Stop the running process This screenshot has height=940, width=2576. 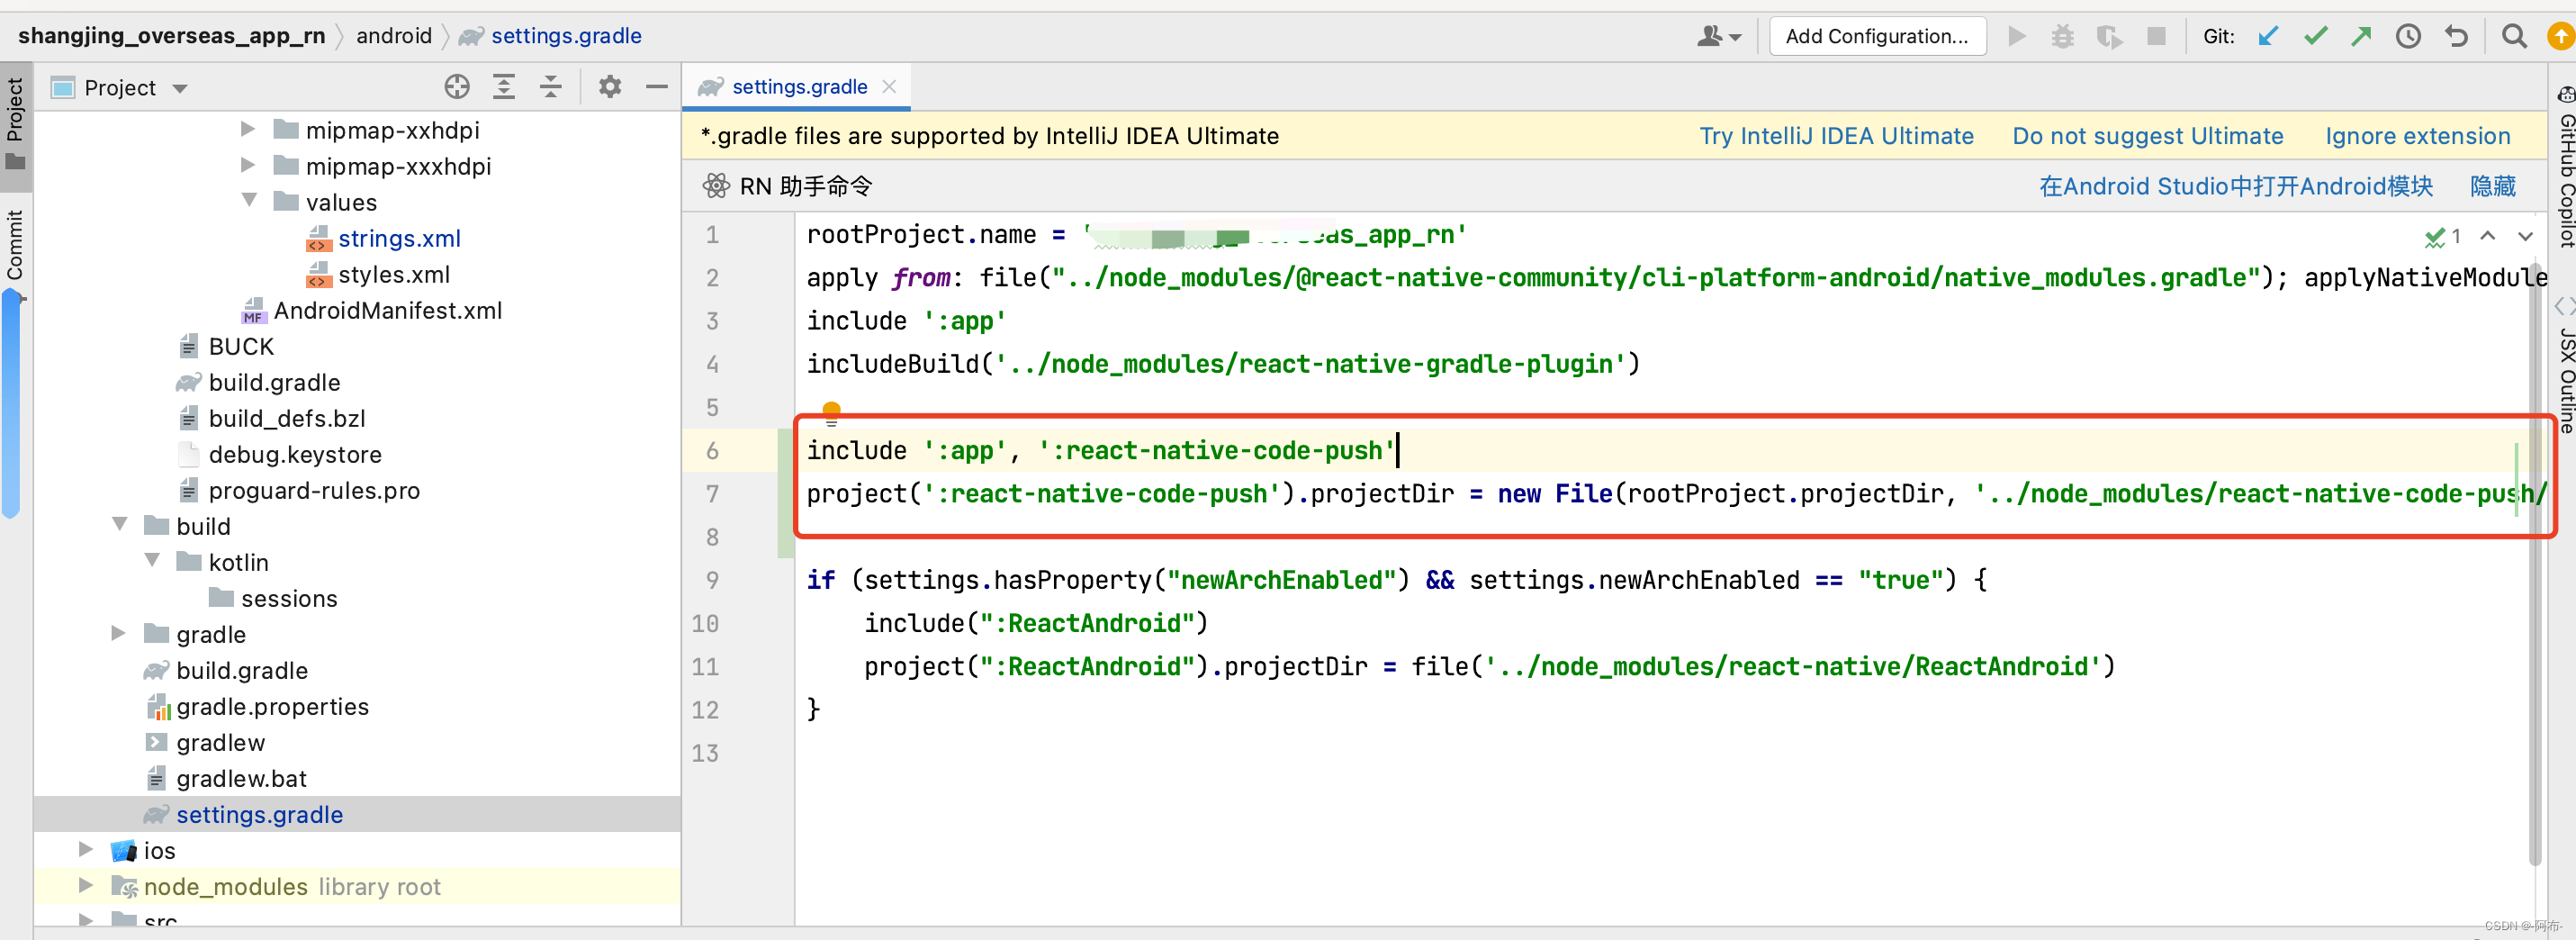[2157, 36]
